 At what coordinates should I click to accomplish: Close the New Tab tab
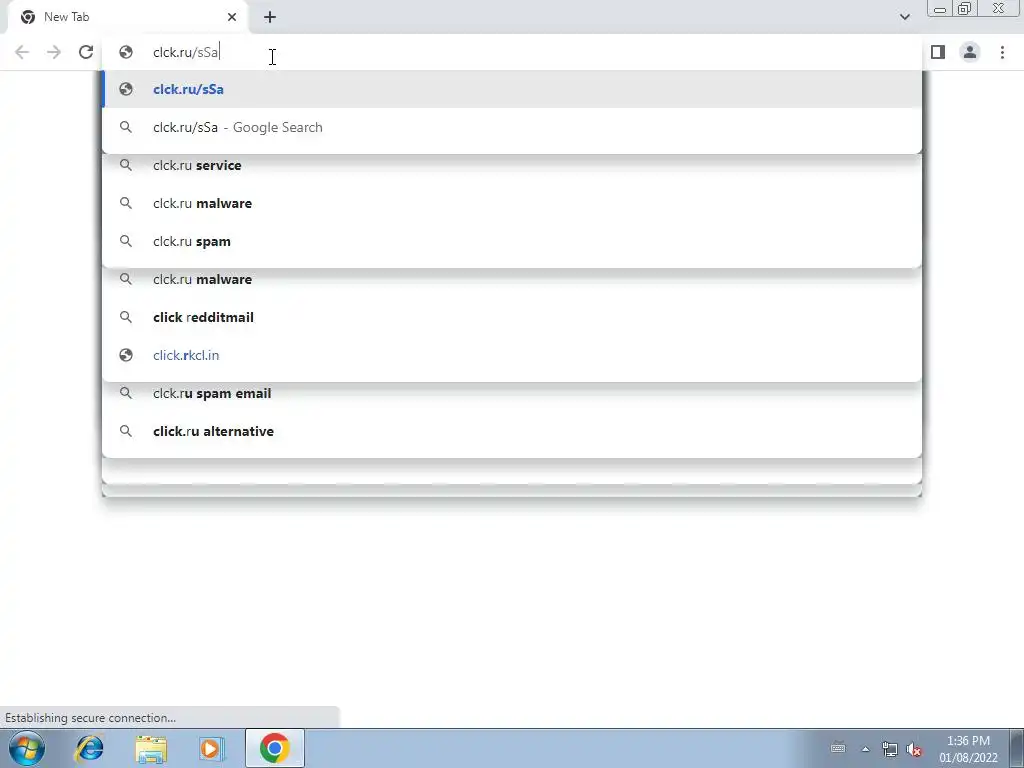pos(232,17)
